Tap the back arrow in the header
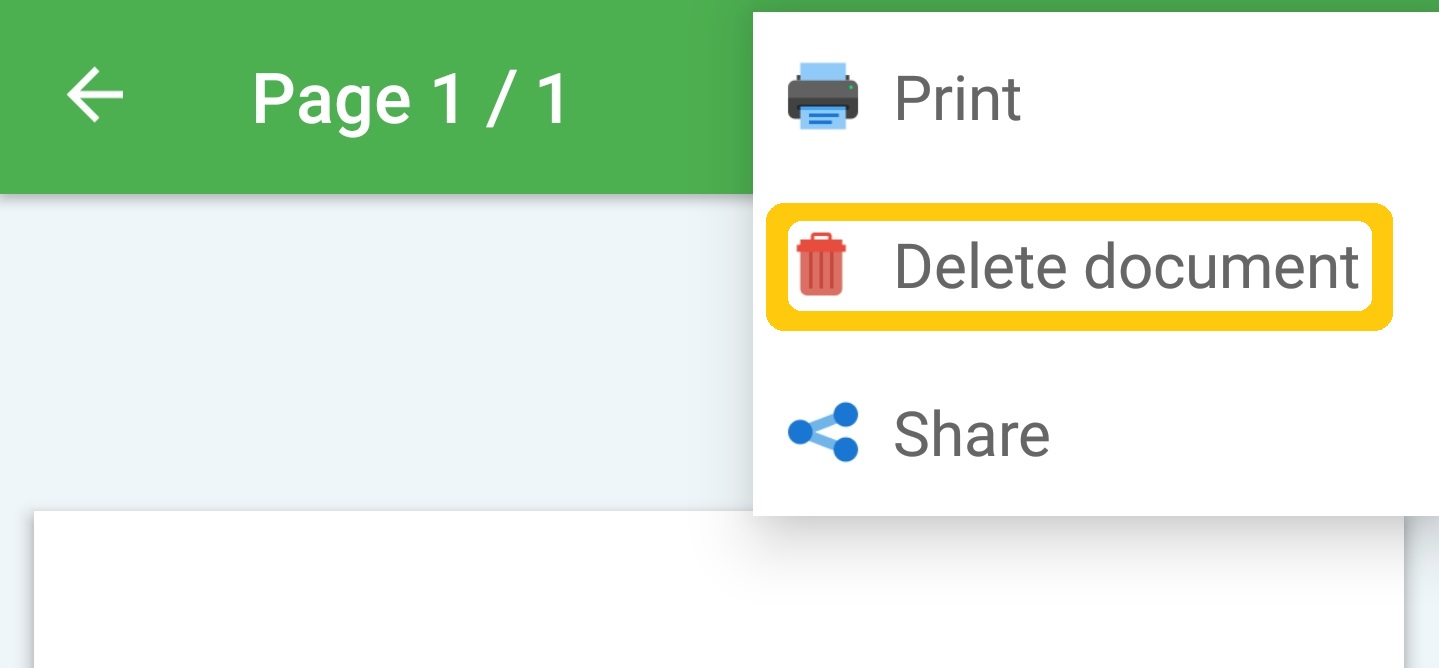 tap(95, 96)
